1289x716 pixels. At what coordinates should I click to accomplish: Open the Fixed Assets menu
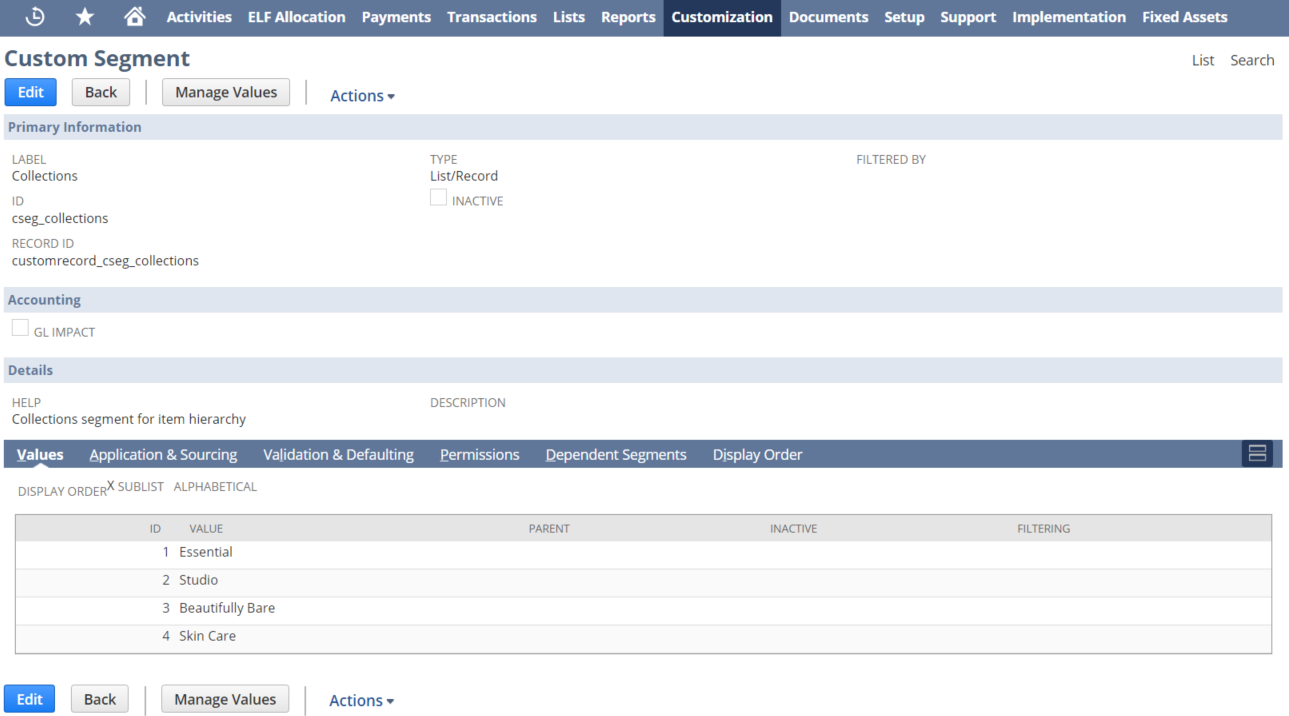pyautogui.click(x=1185, y=17)
